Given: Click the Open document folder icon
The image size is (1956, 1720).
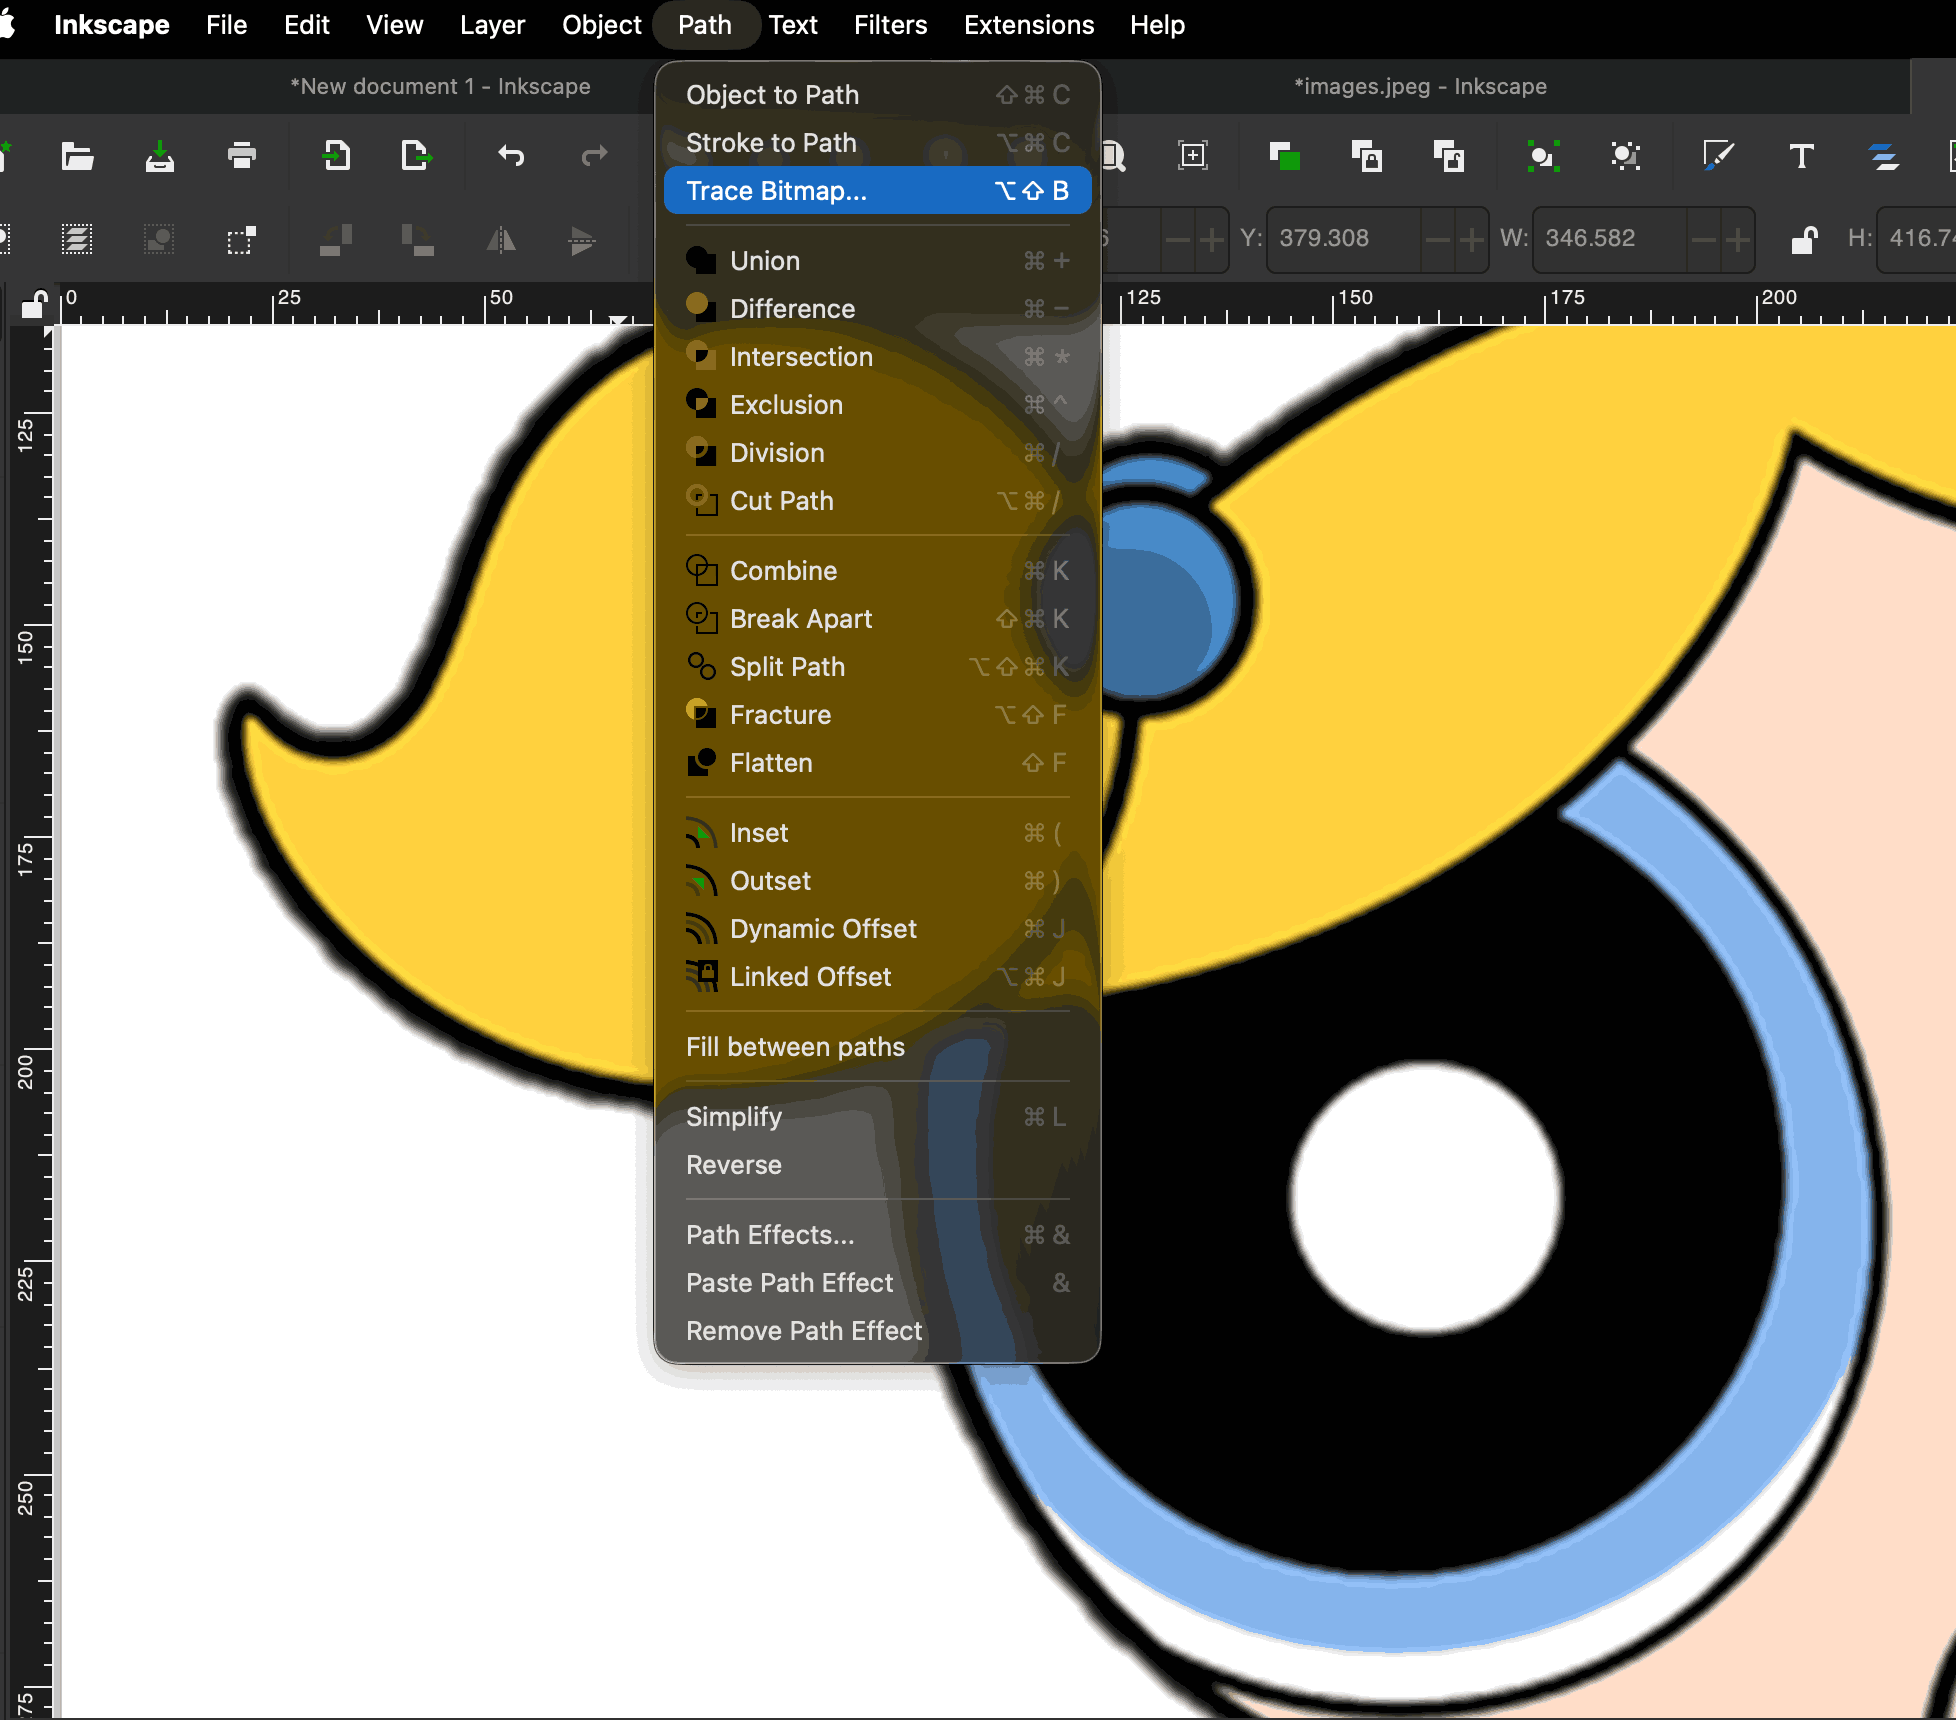Looking at the screenshot, I should (77, 156).
